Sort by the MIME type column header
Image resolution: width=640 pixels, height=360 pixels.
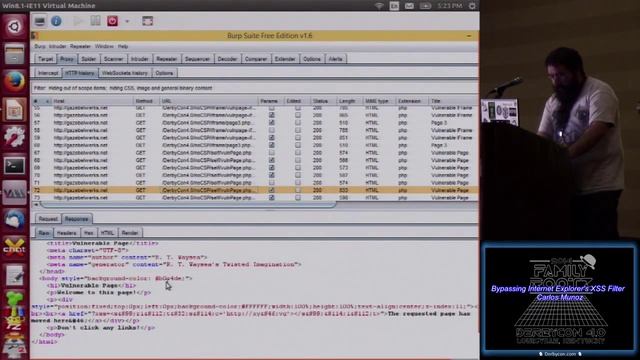(x=379, y=101)
